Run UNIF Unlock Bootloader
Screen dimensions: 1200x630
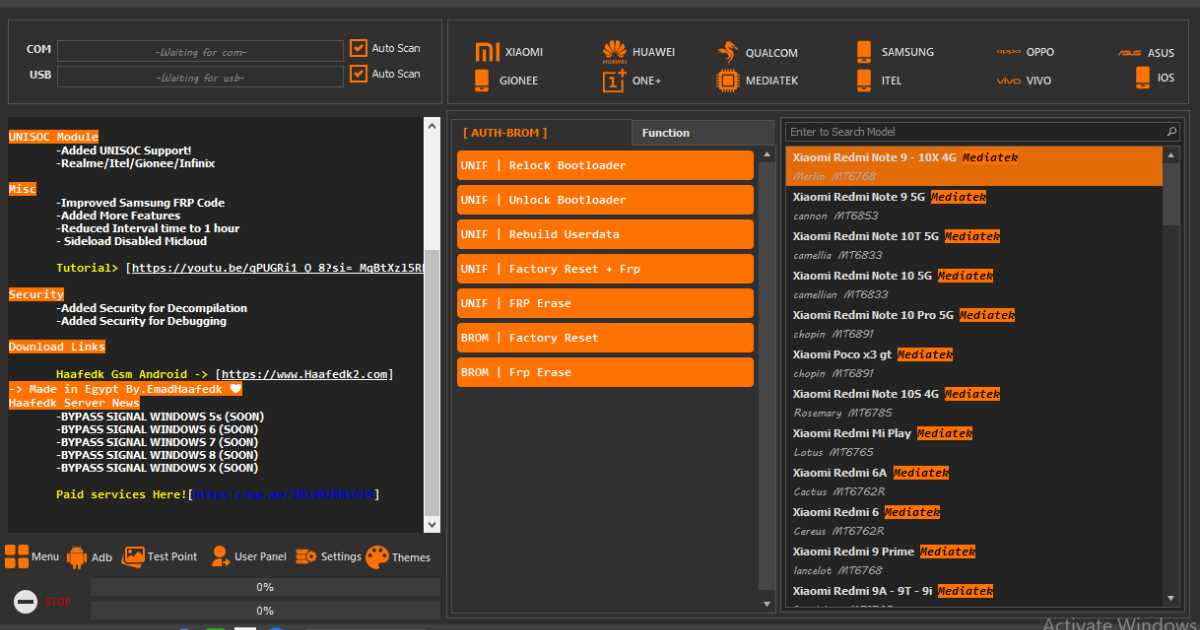coord(605,200)
